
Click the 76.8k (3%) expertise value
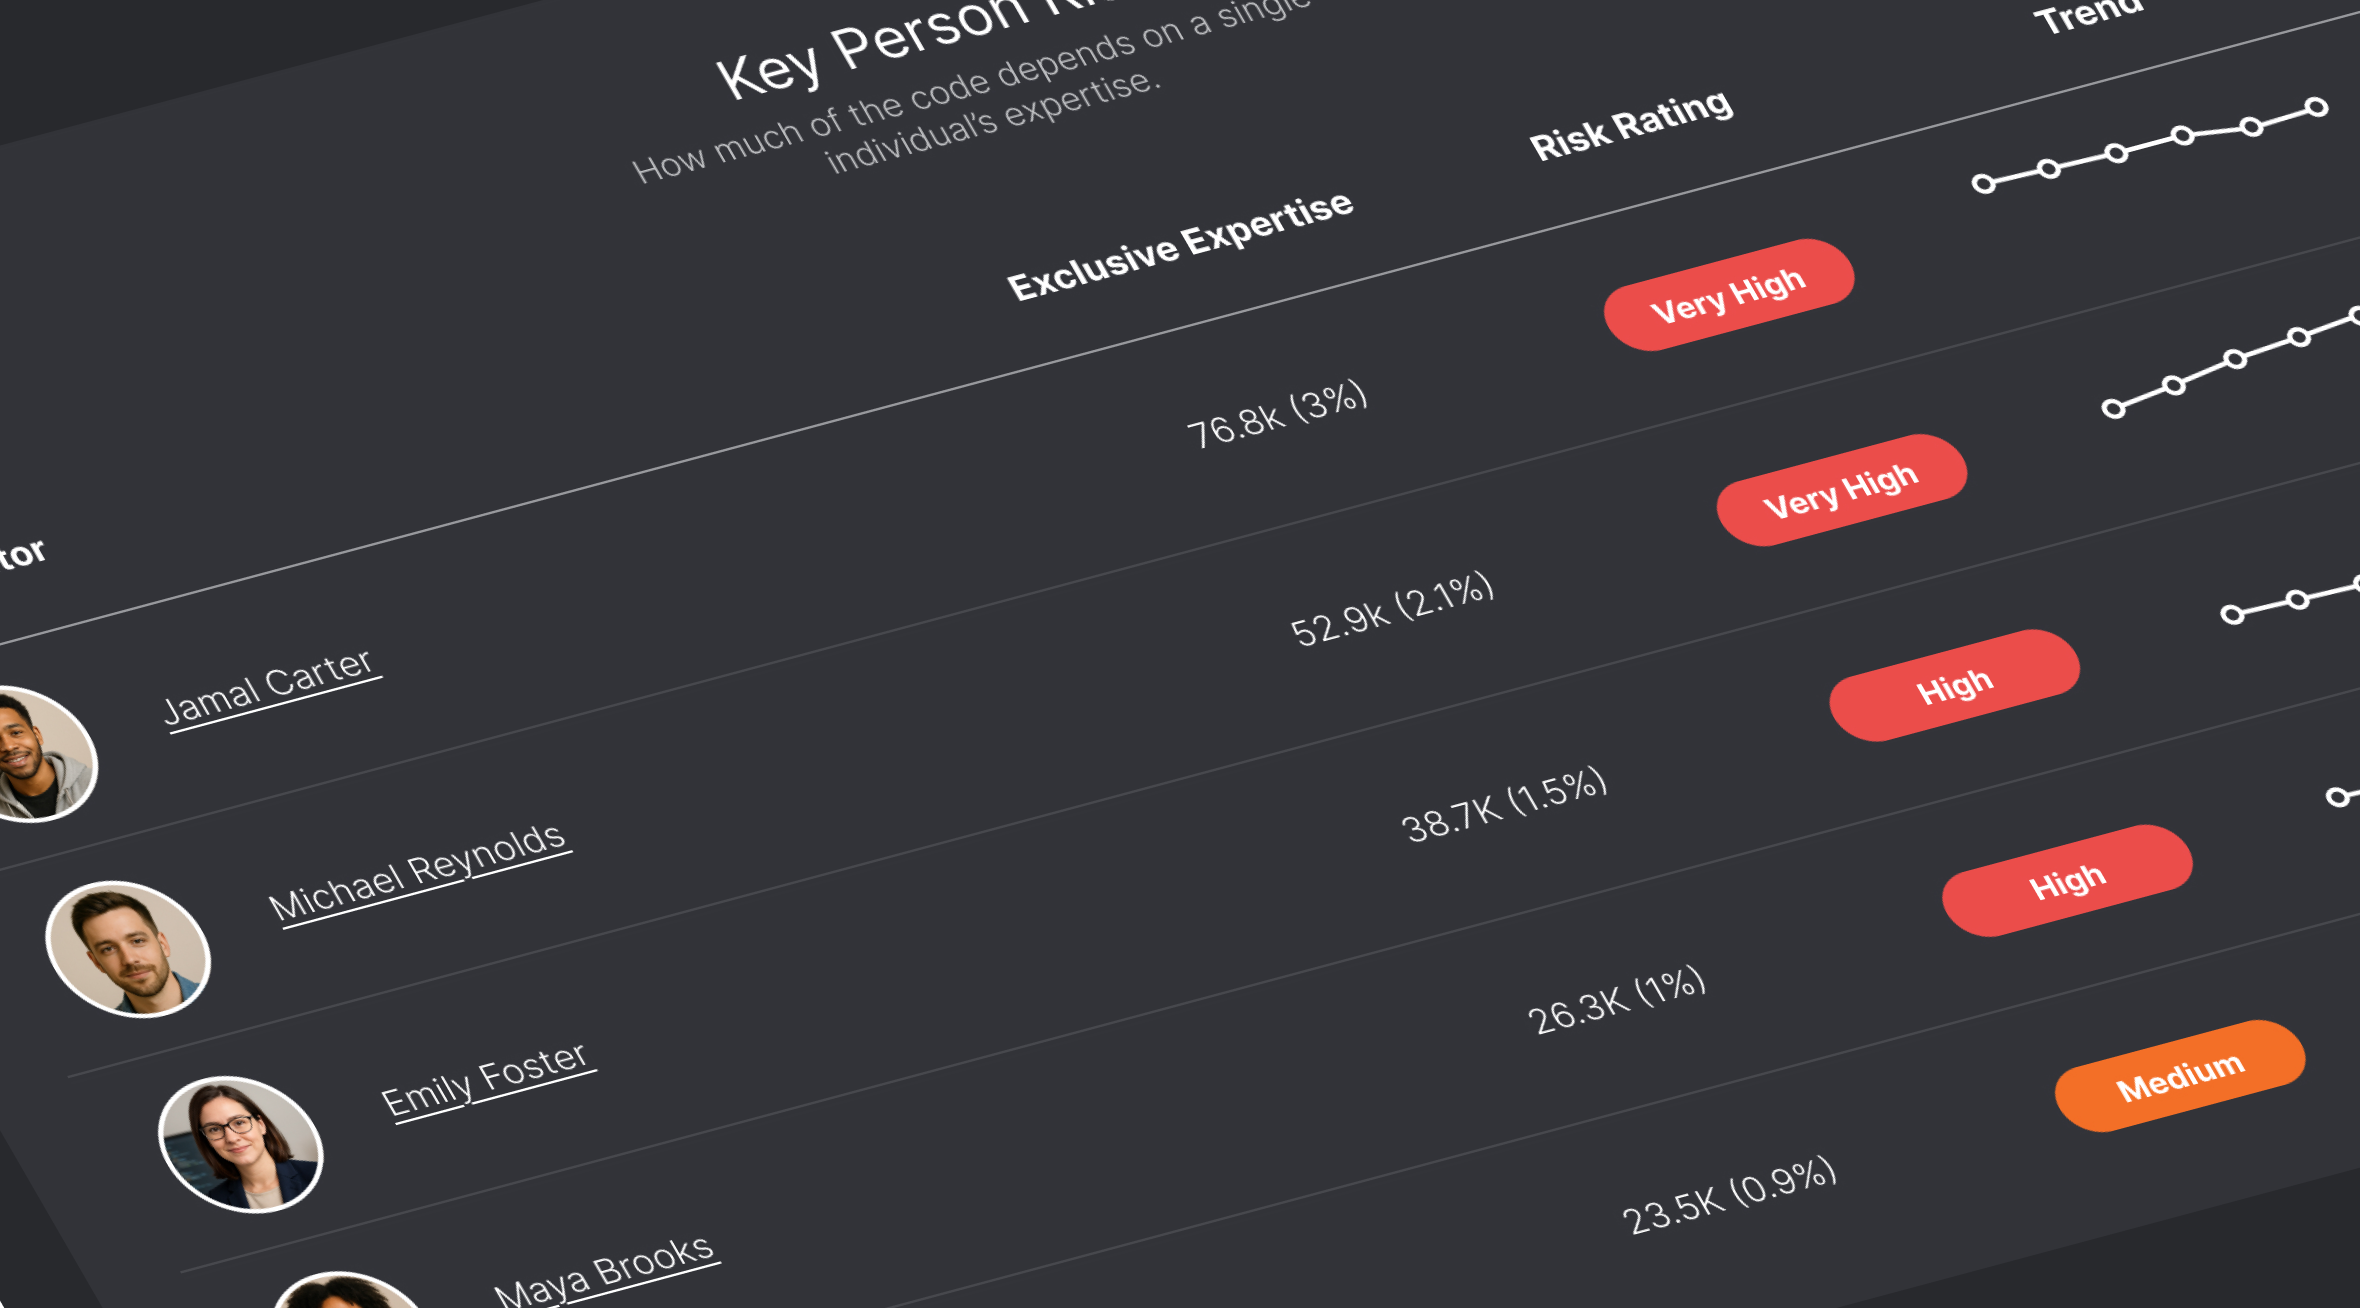point(1277,414)
